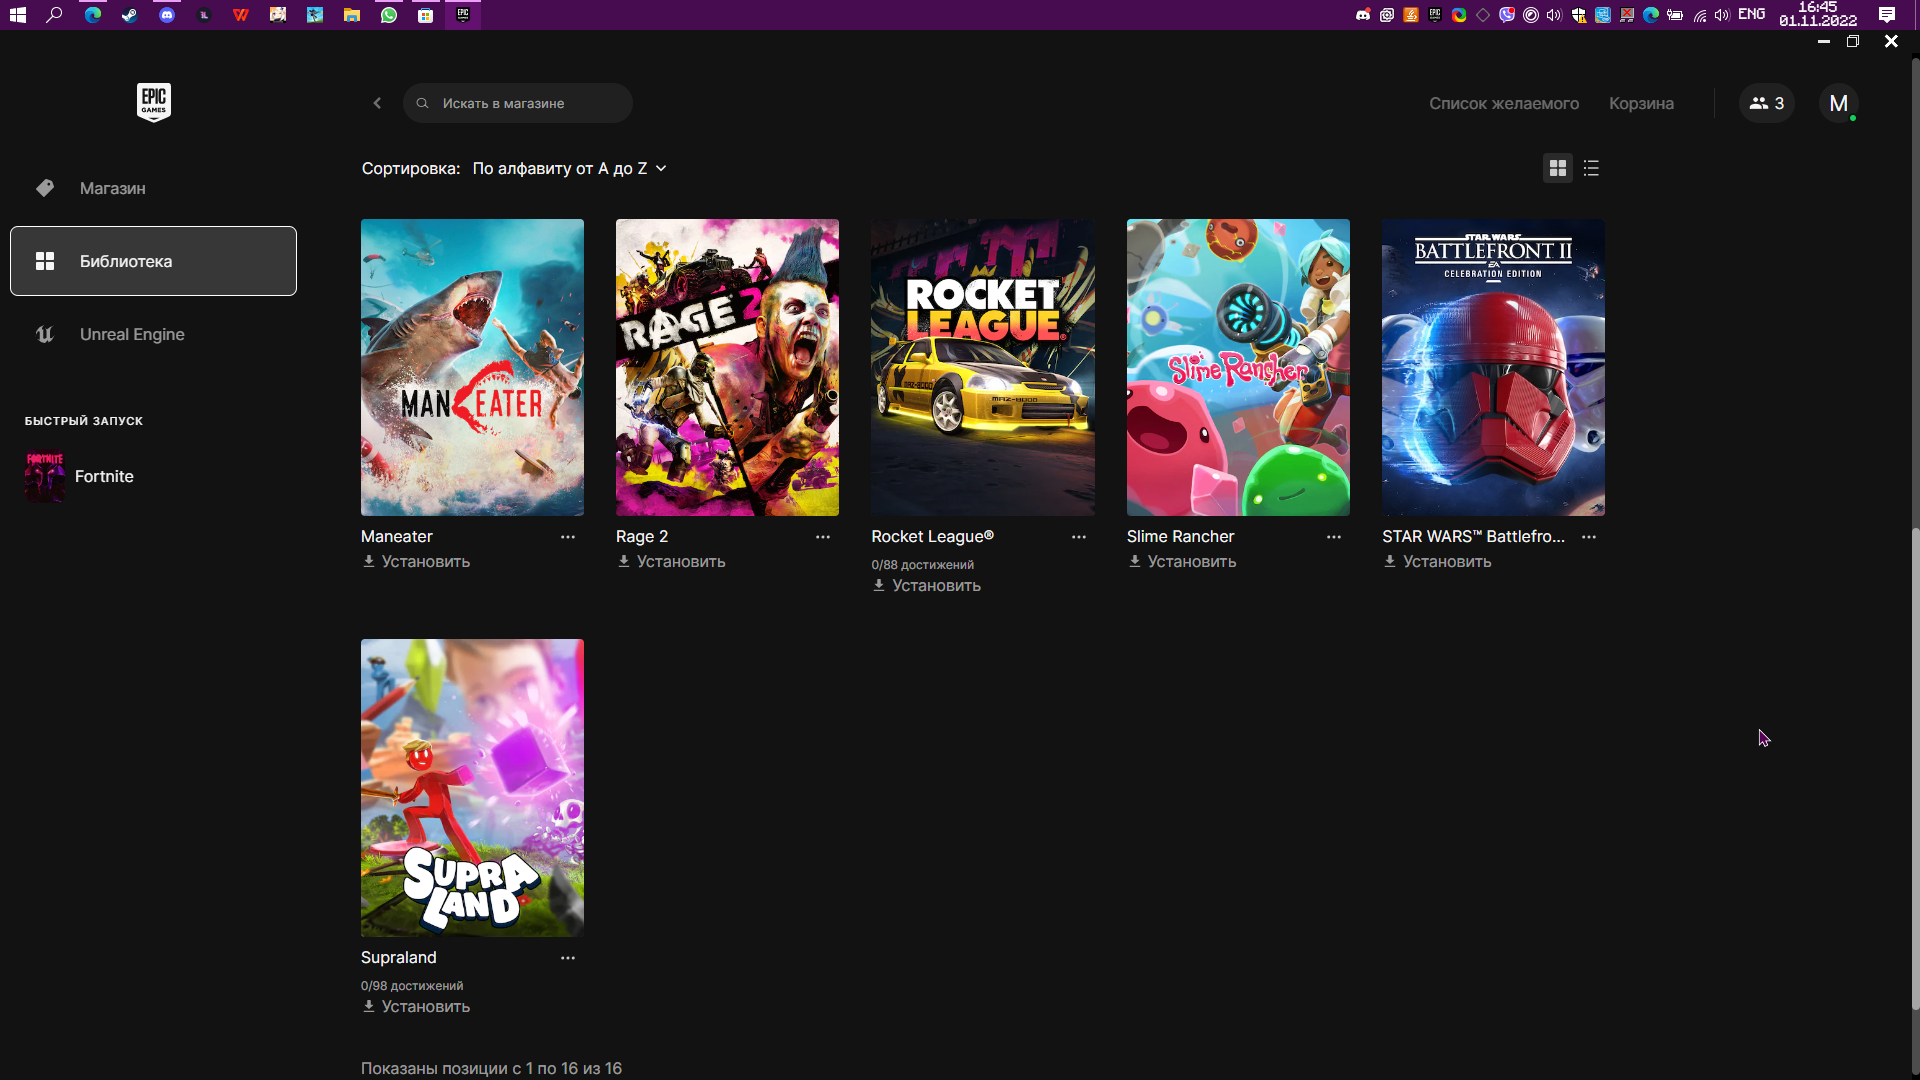Open the Maneater game cover
Viewport: 1920px width, 1080px height.
[472, 367]
